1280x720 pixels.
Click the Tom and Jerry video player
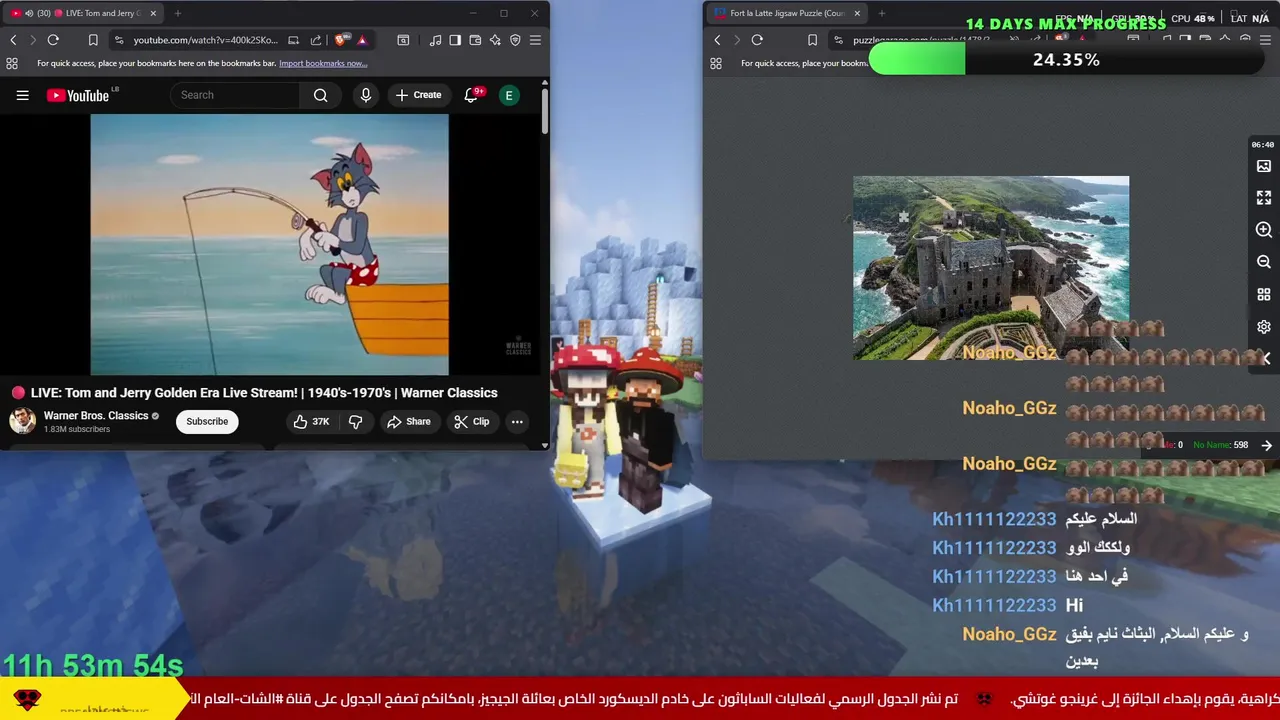tap(270, 244)
